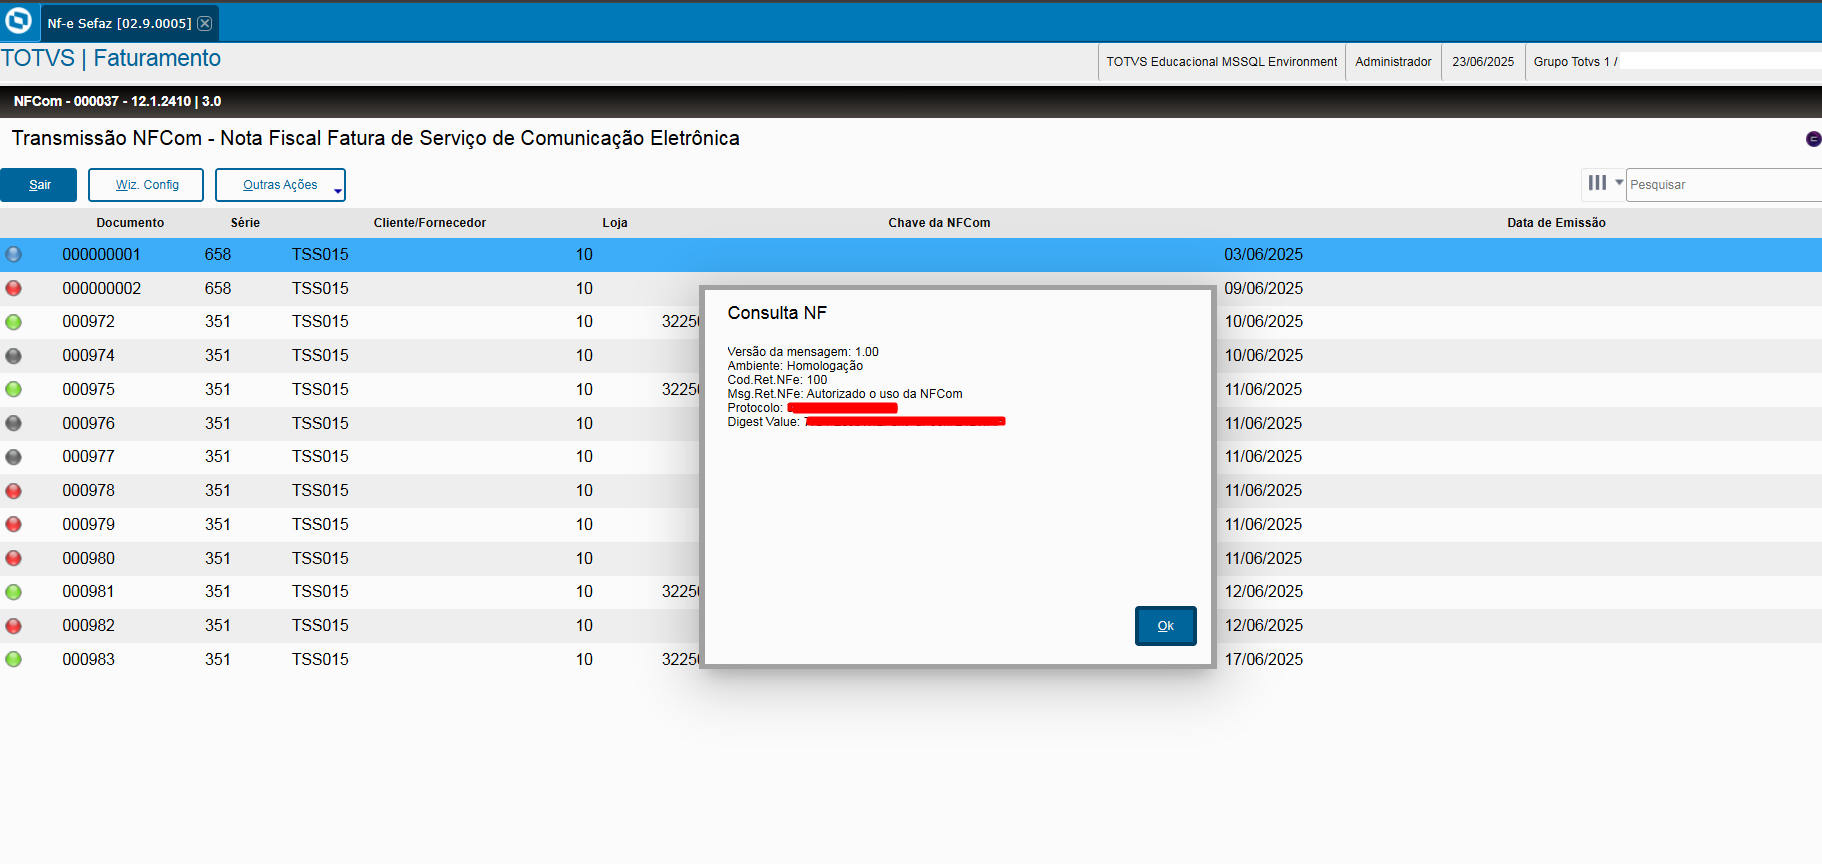Click the Grupo Totvs 1 label
This screenshot has height=864, width=1822.
pos(1575,62)
